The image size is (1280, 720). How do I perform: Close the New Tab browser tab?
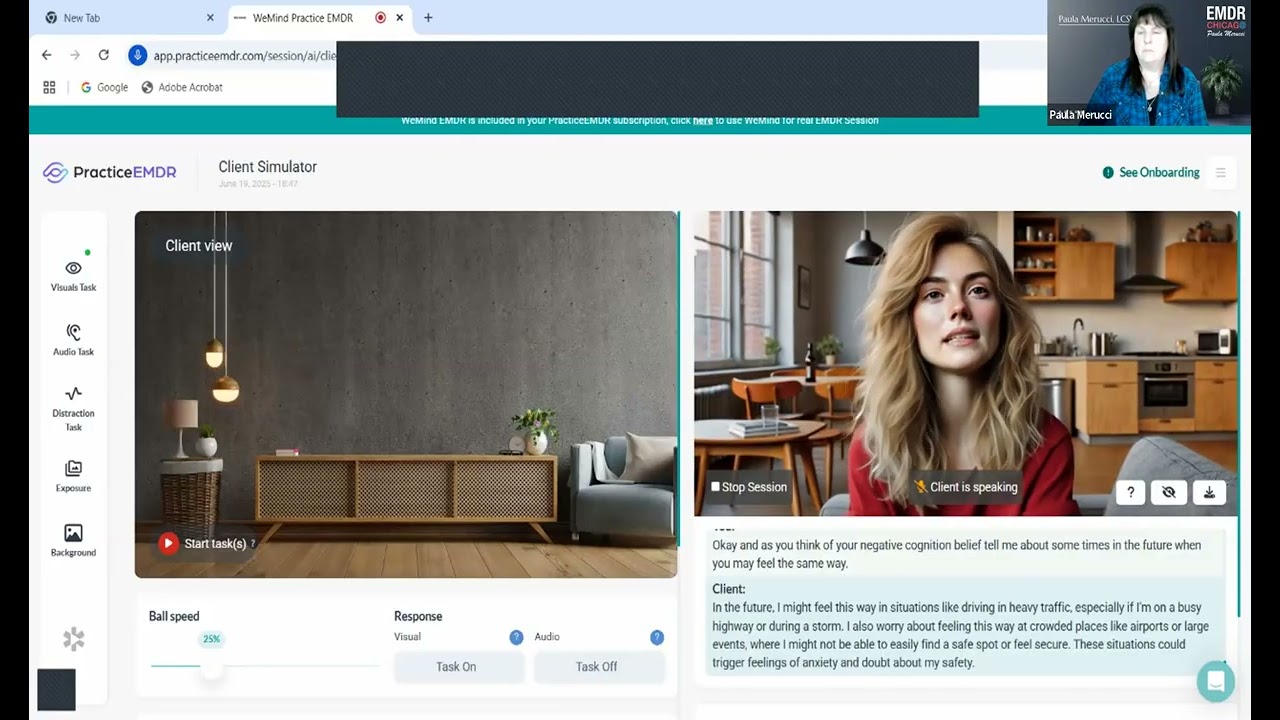210,18
